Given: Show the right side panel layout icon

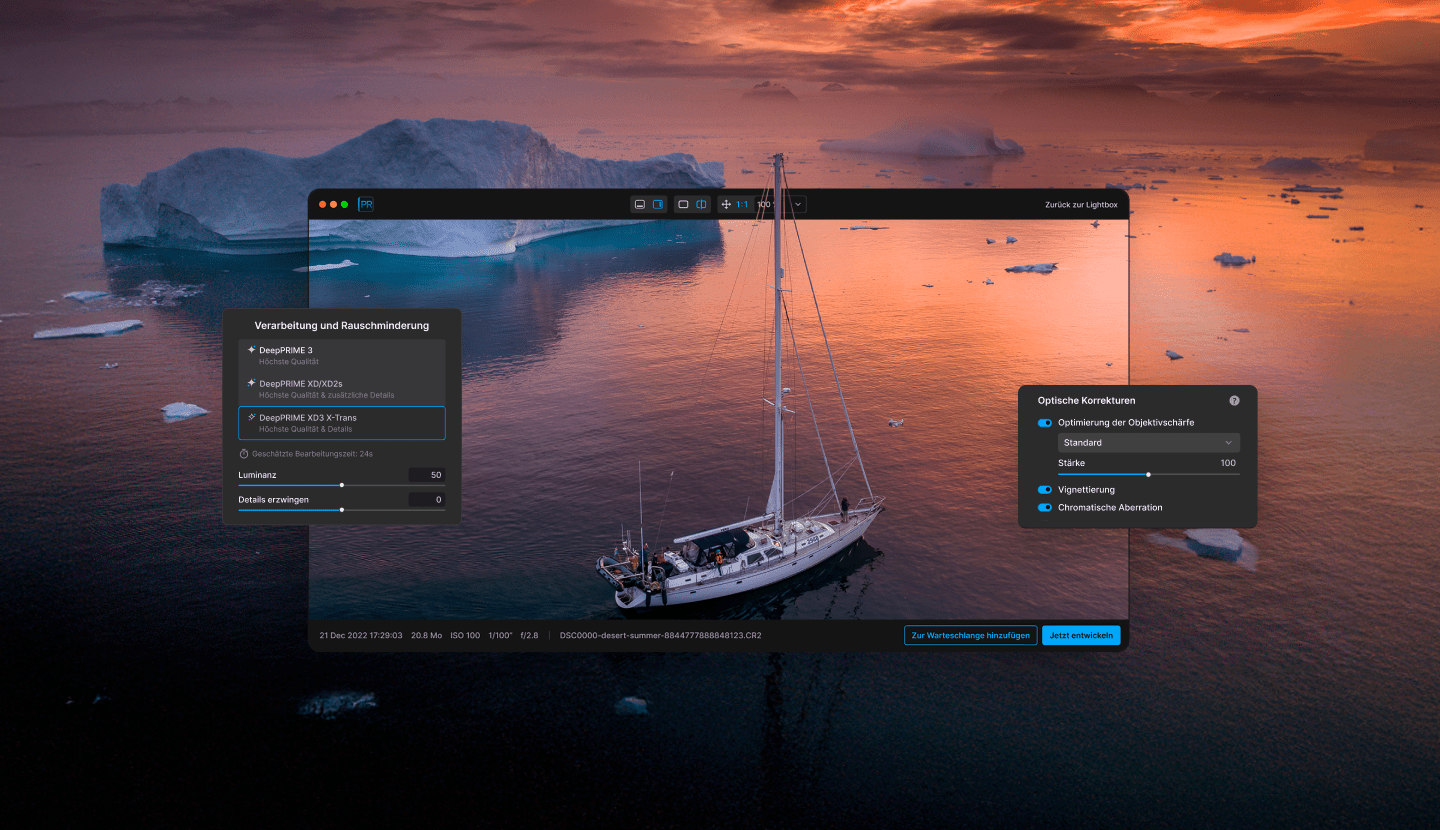Looking at the screenshot, I should pyautogui.click(x=658, y=204).
